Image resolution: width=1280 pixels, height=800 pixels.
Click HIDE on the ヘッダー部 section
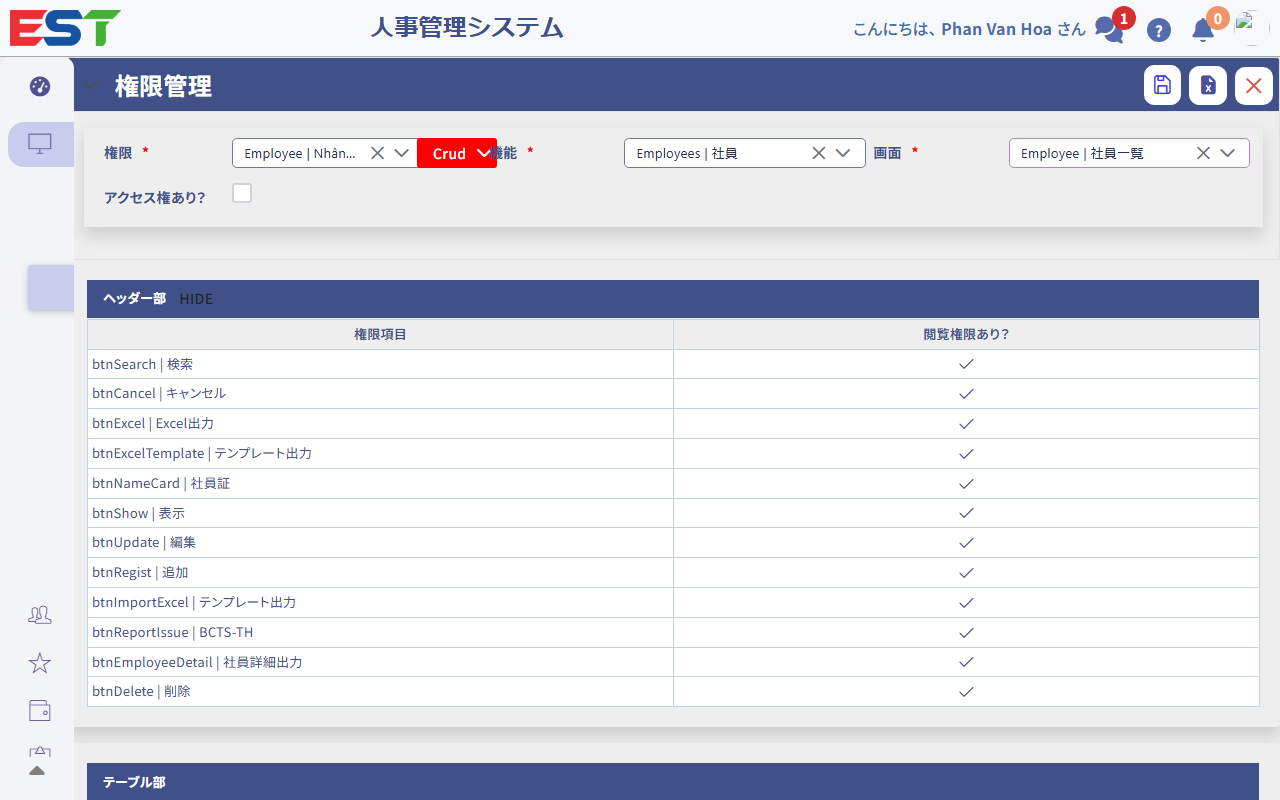tap(196, 299)
